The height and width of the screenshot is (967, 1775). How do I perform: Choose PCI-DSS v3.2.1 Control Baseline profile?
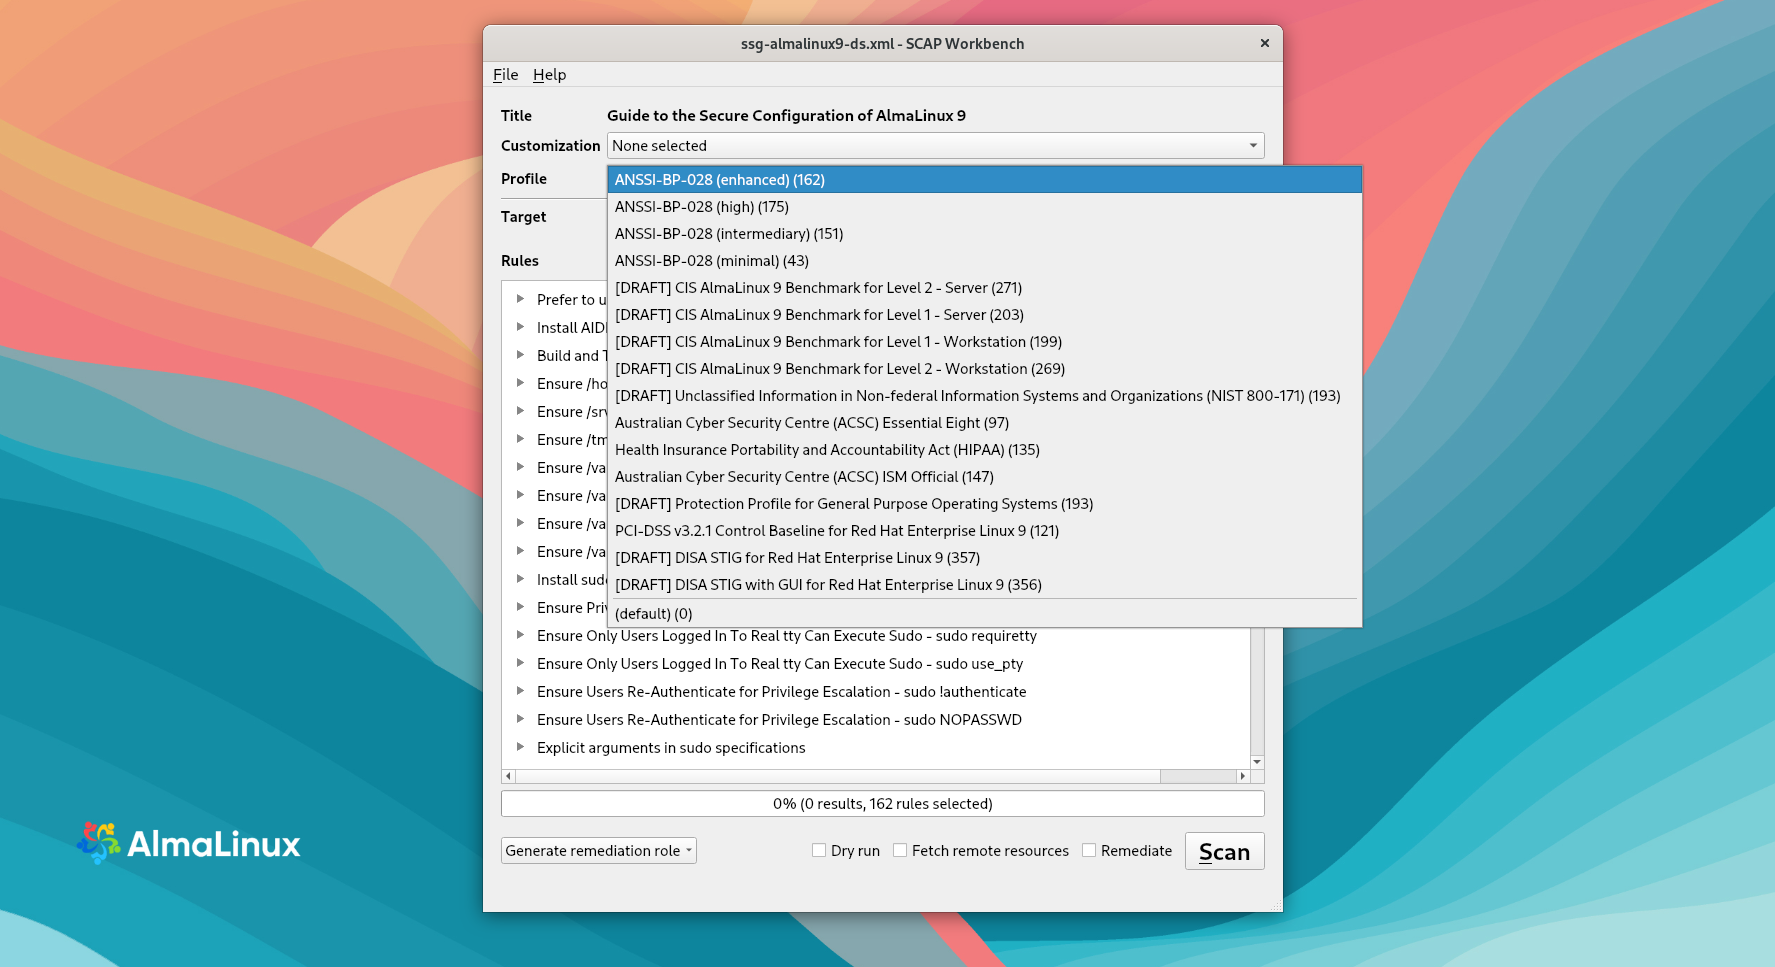(x=836, y=531)
